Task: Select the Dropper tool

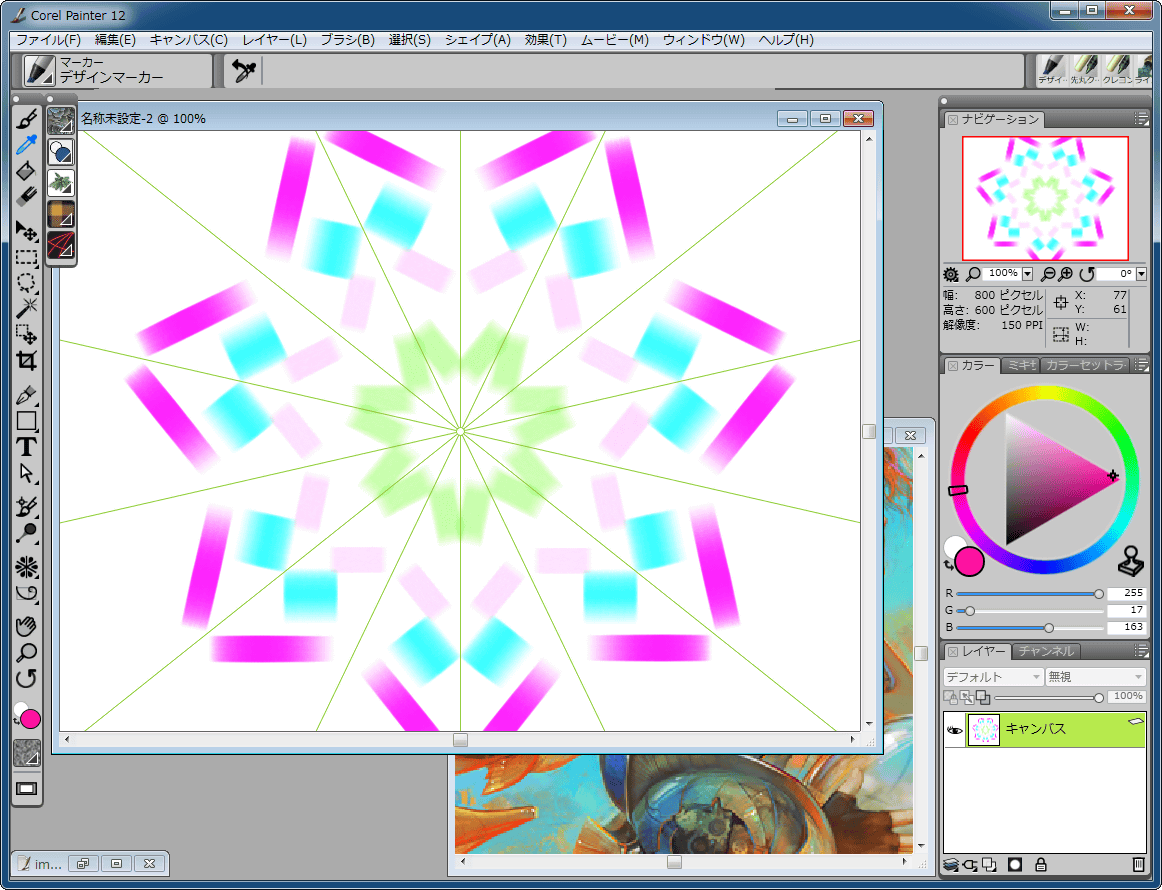Action: click(26, 145)
